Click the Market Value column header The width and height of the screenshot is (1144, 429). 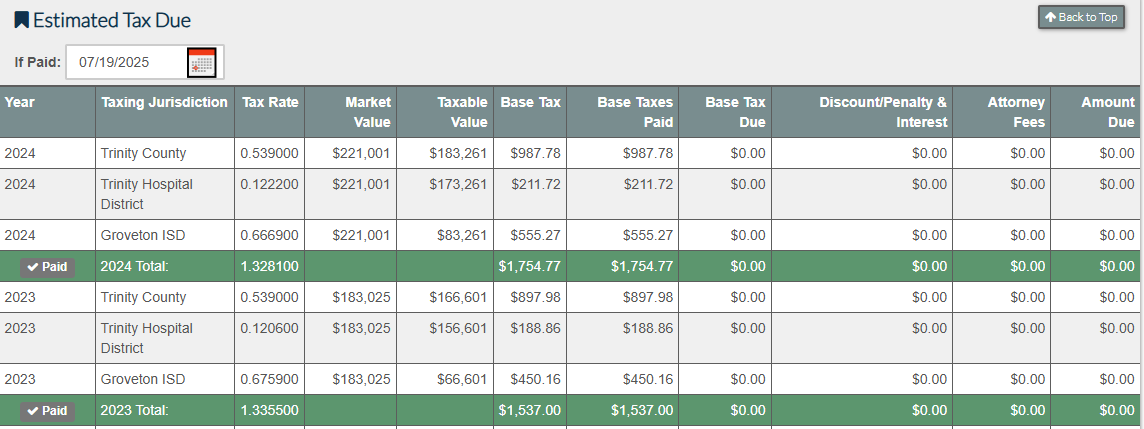[367, 112]
